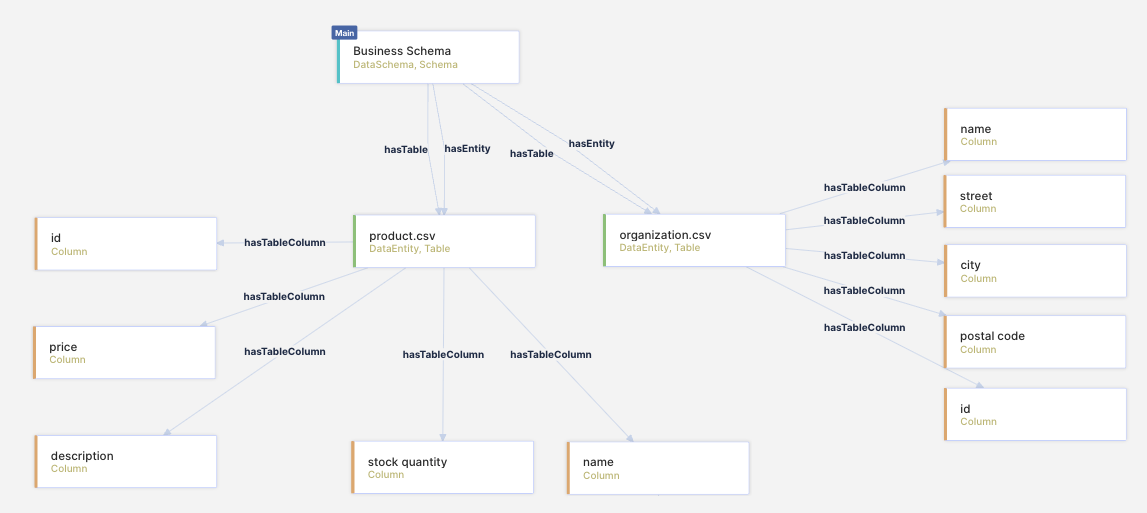Select the product.csv table node
The height and width of the screenshot is (513, 1147).
tap(444, 241)
